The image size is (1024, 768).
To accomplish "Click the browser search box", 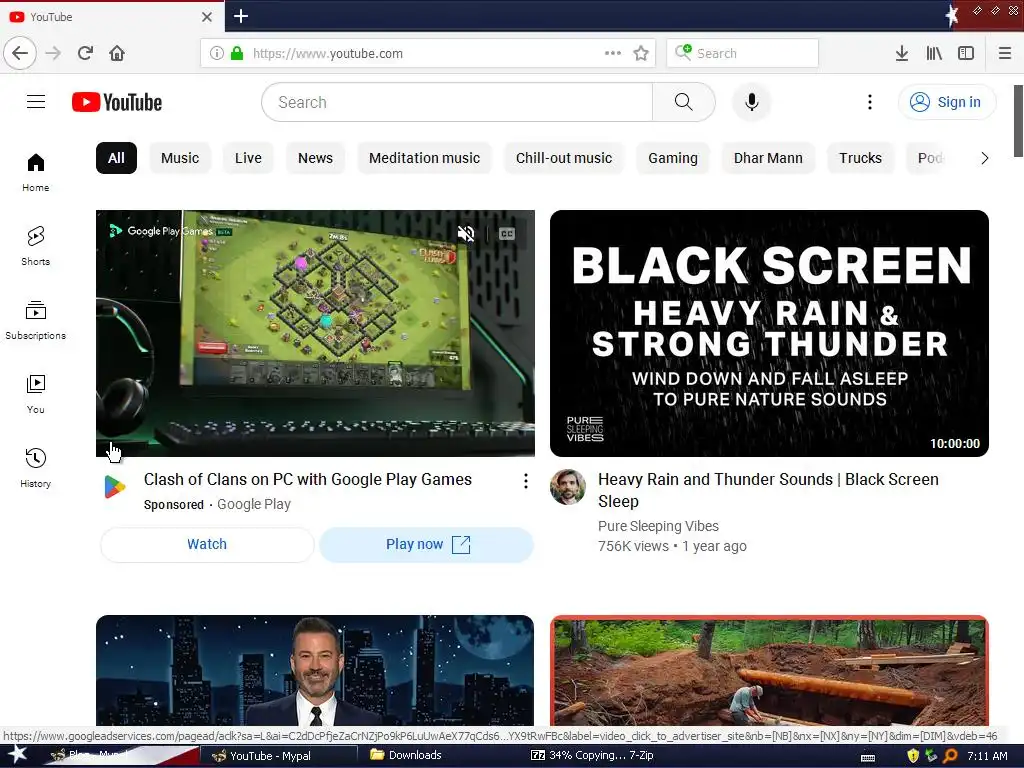I will pos(743,53).
